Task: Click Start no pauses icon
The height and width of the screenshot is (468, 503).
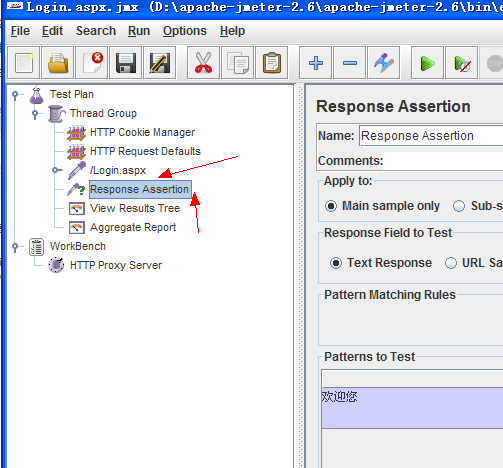Action: pyautogui.click(x=461, y=63)
